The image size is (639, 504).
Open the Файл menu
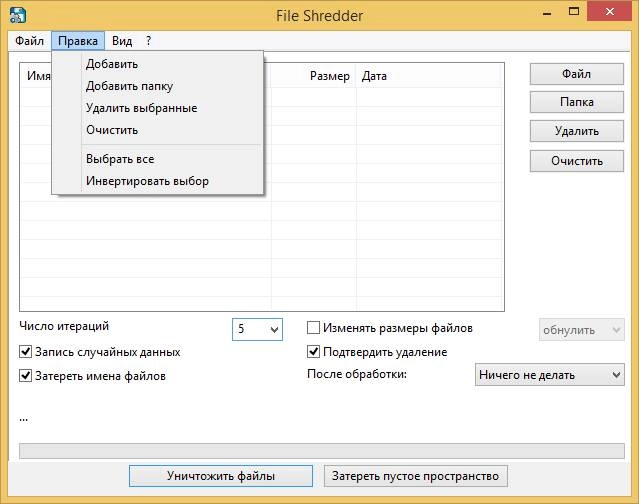29,41
